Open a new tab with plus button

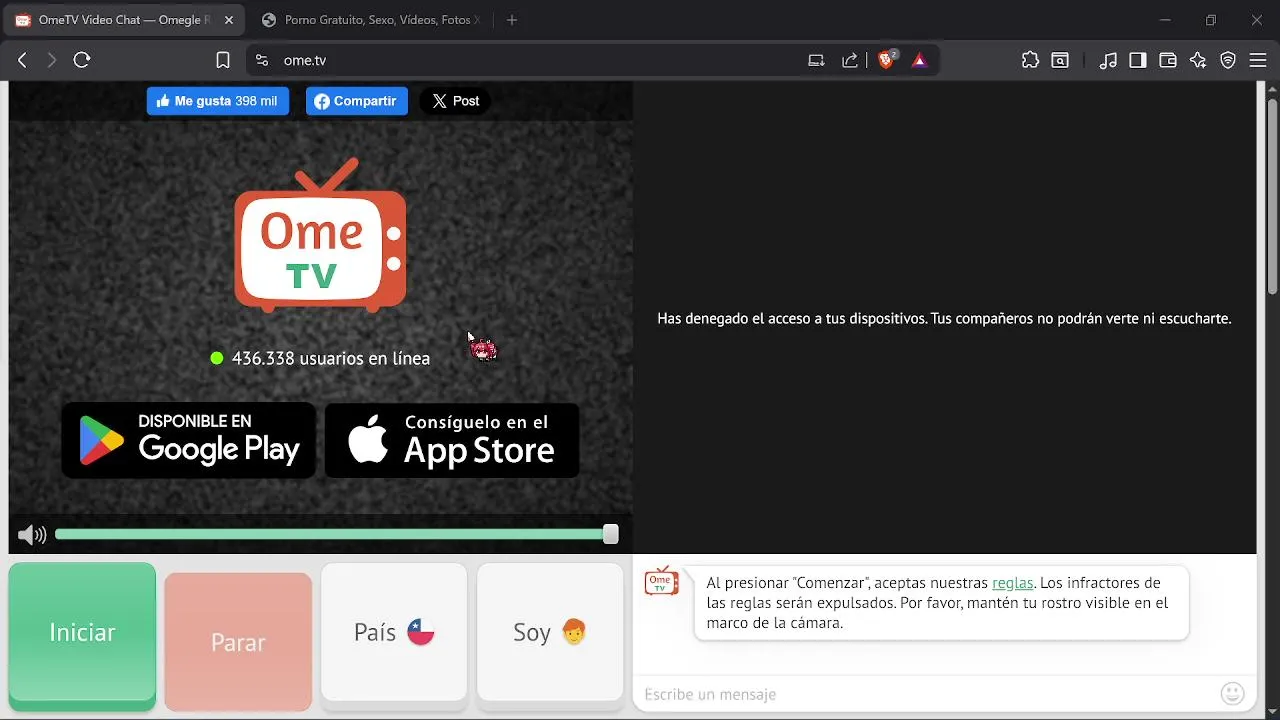point(512,20)
